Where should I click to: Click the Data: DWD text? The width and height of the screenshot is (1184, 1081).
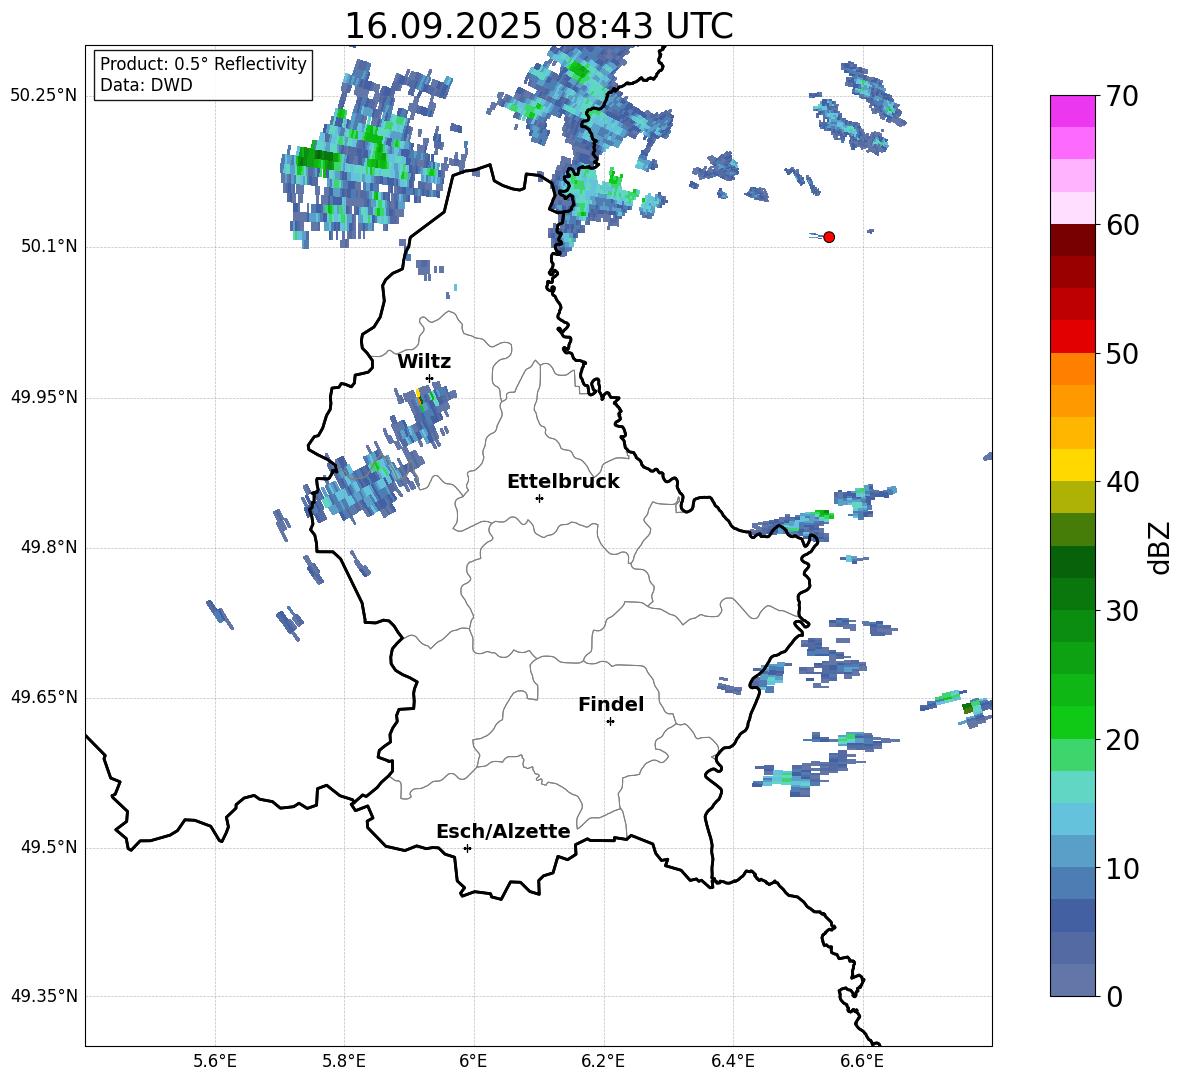tap(146, 85)
